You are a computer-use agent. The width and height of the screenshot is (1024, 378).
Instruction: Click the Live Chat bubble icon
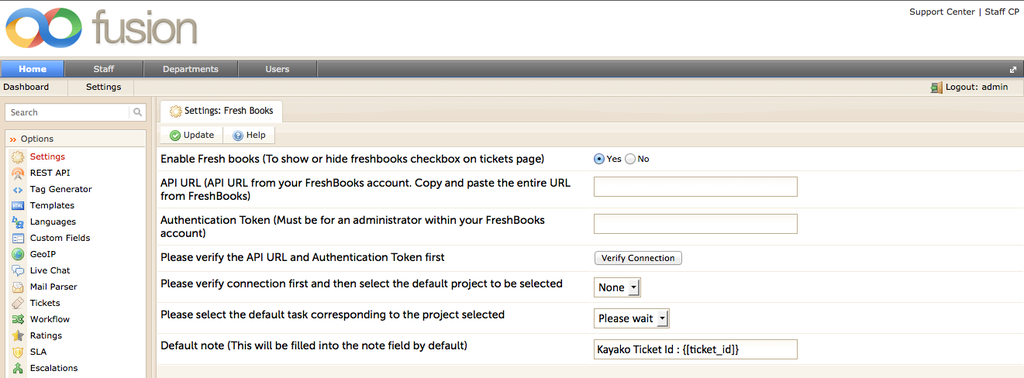click(18, 270)
